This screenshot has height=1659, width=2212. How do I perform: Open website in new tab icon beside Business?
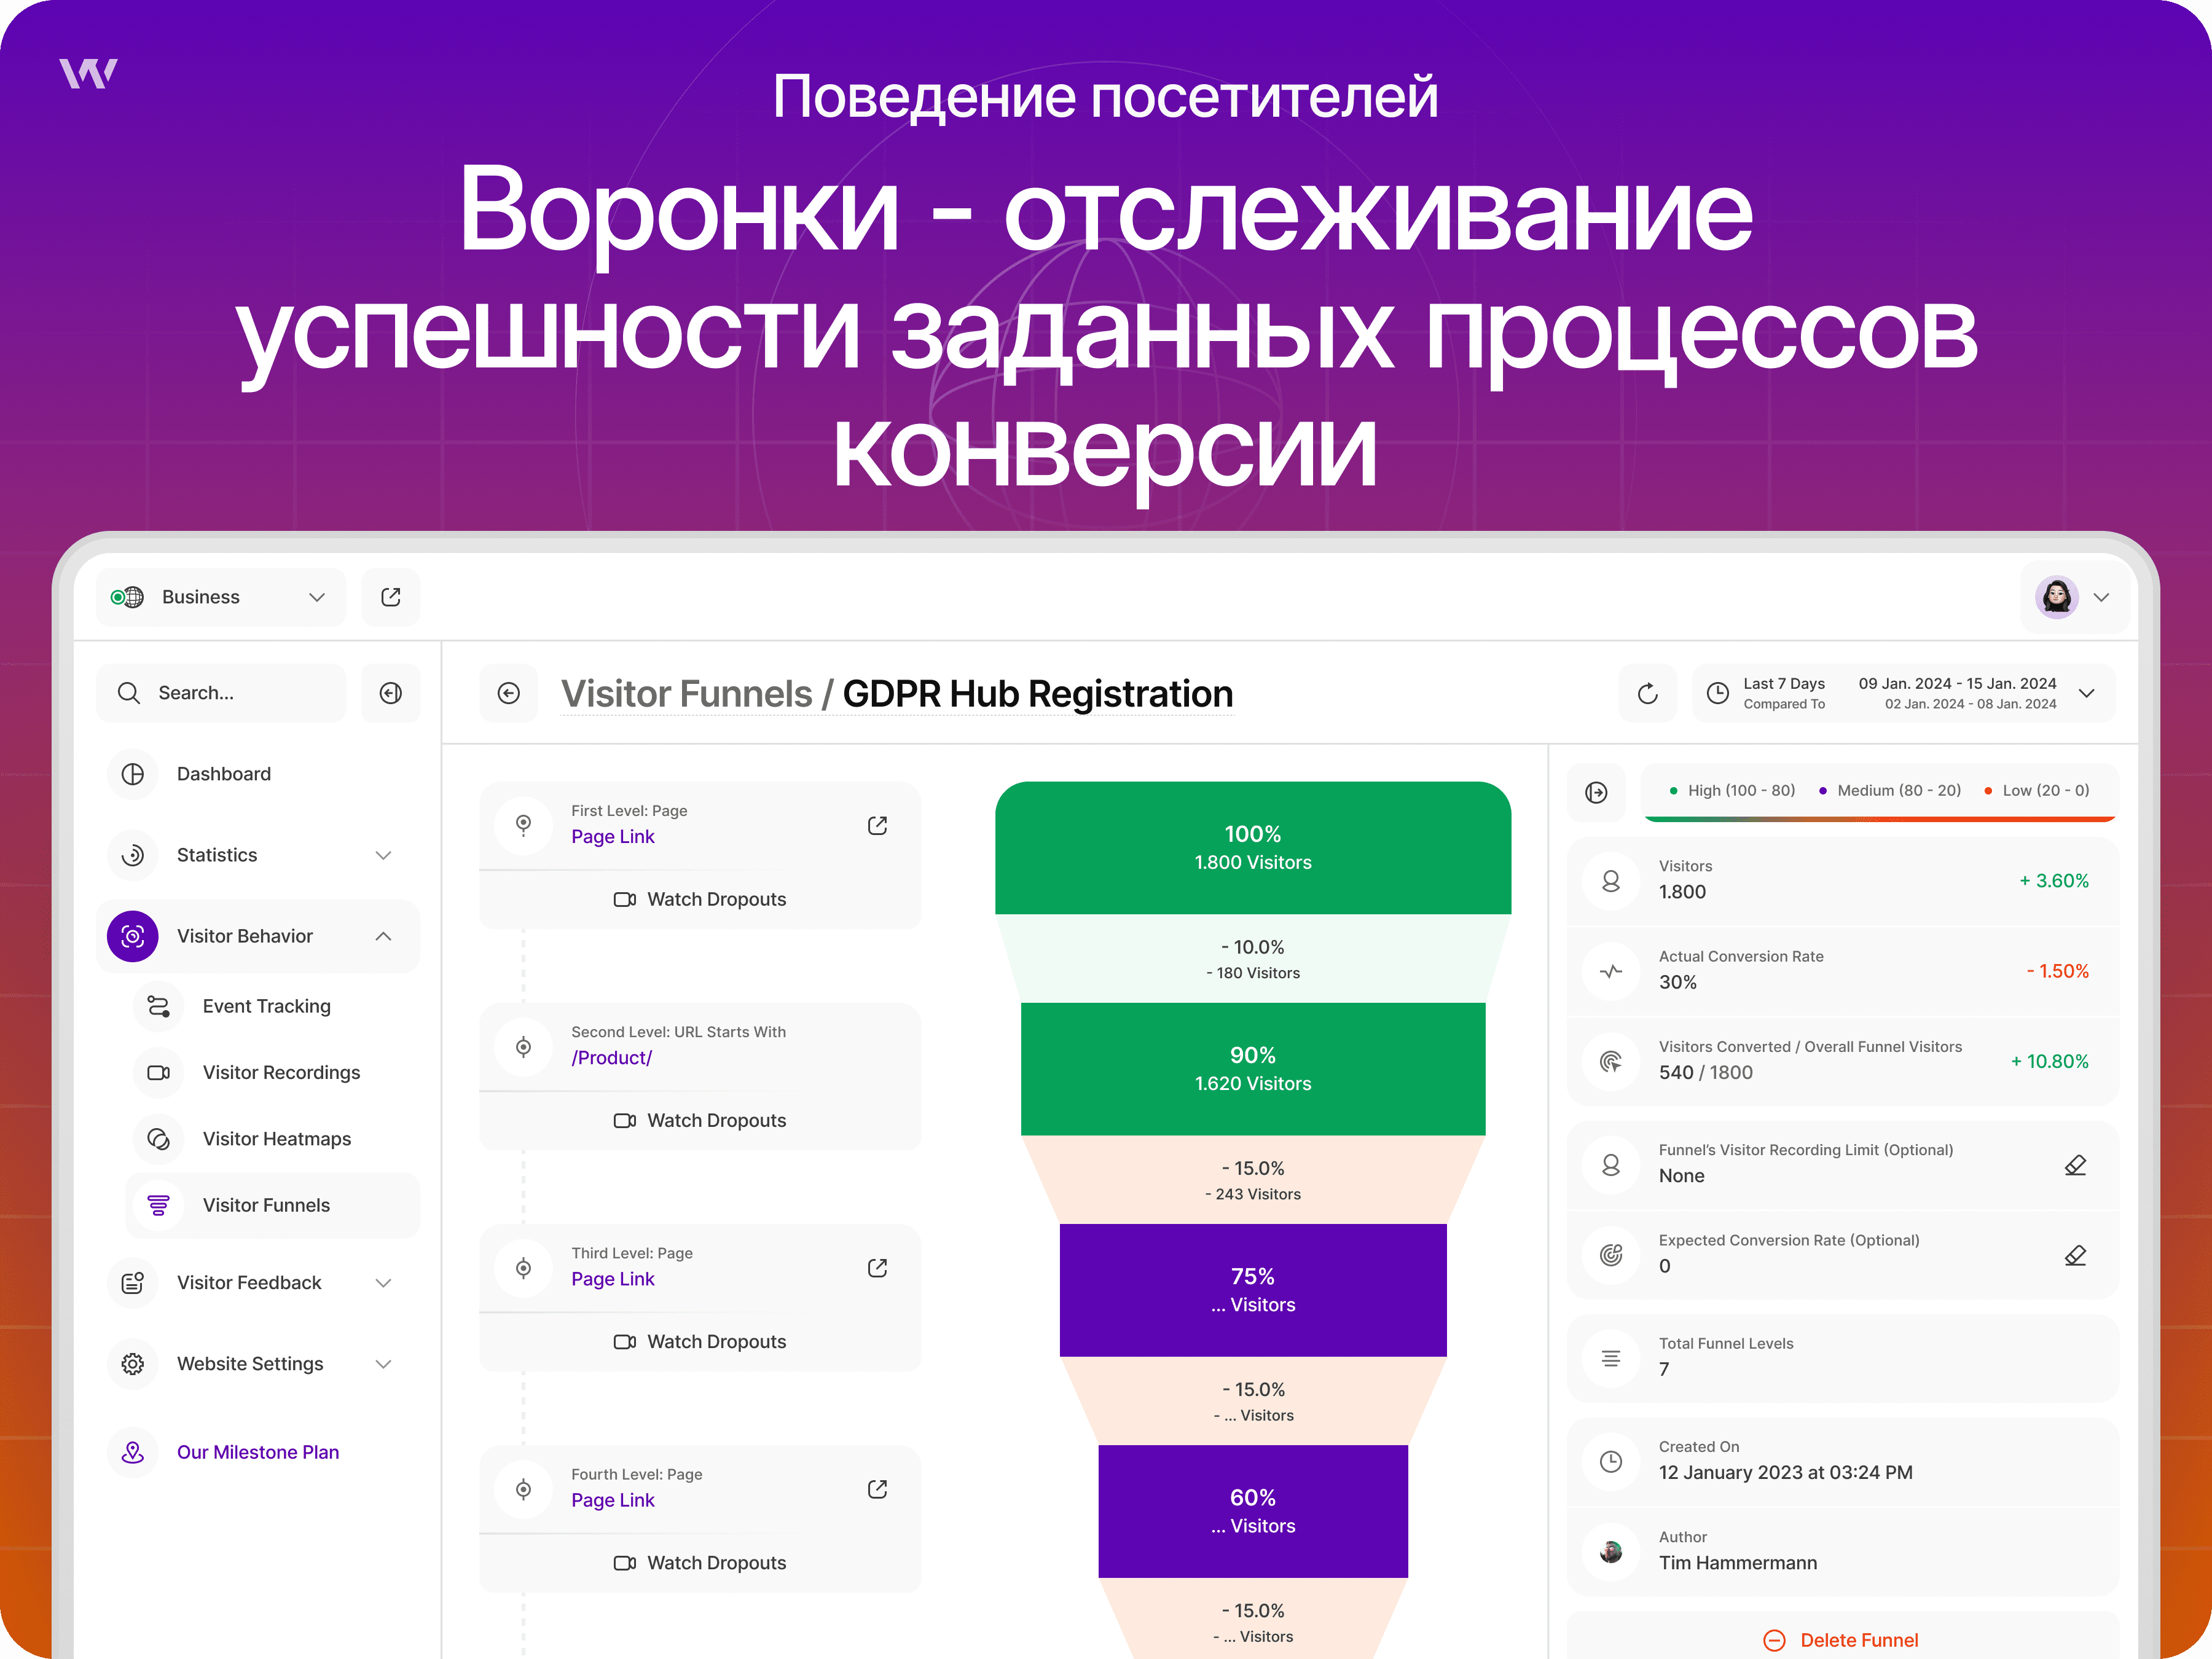point(390,597)
